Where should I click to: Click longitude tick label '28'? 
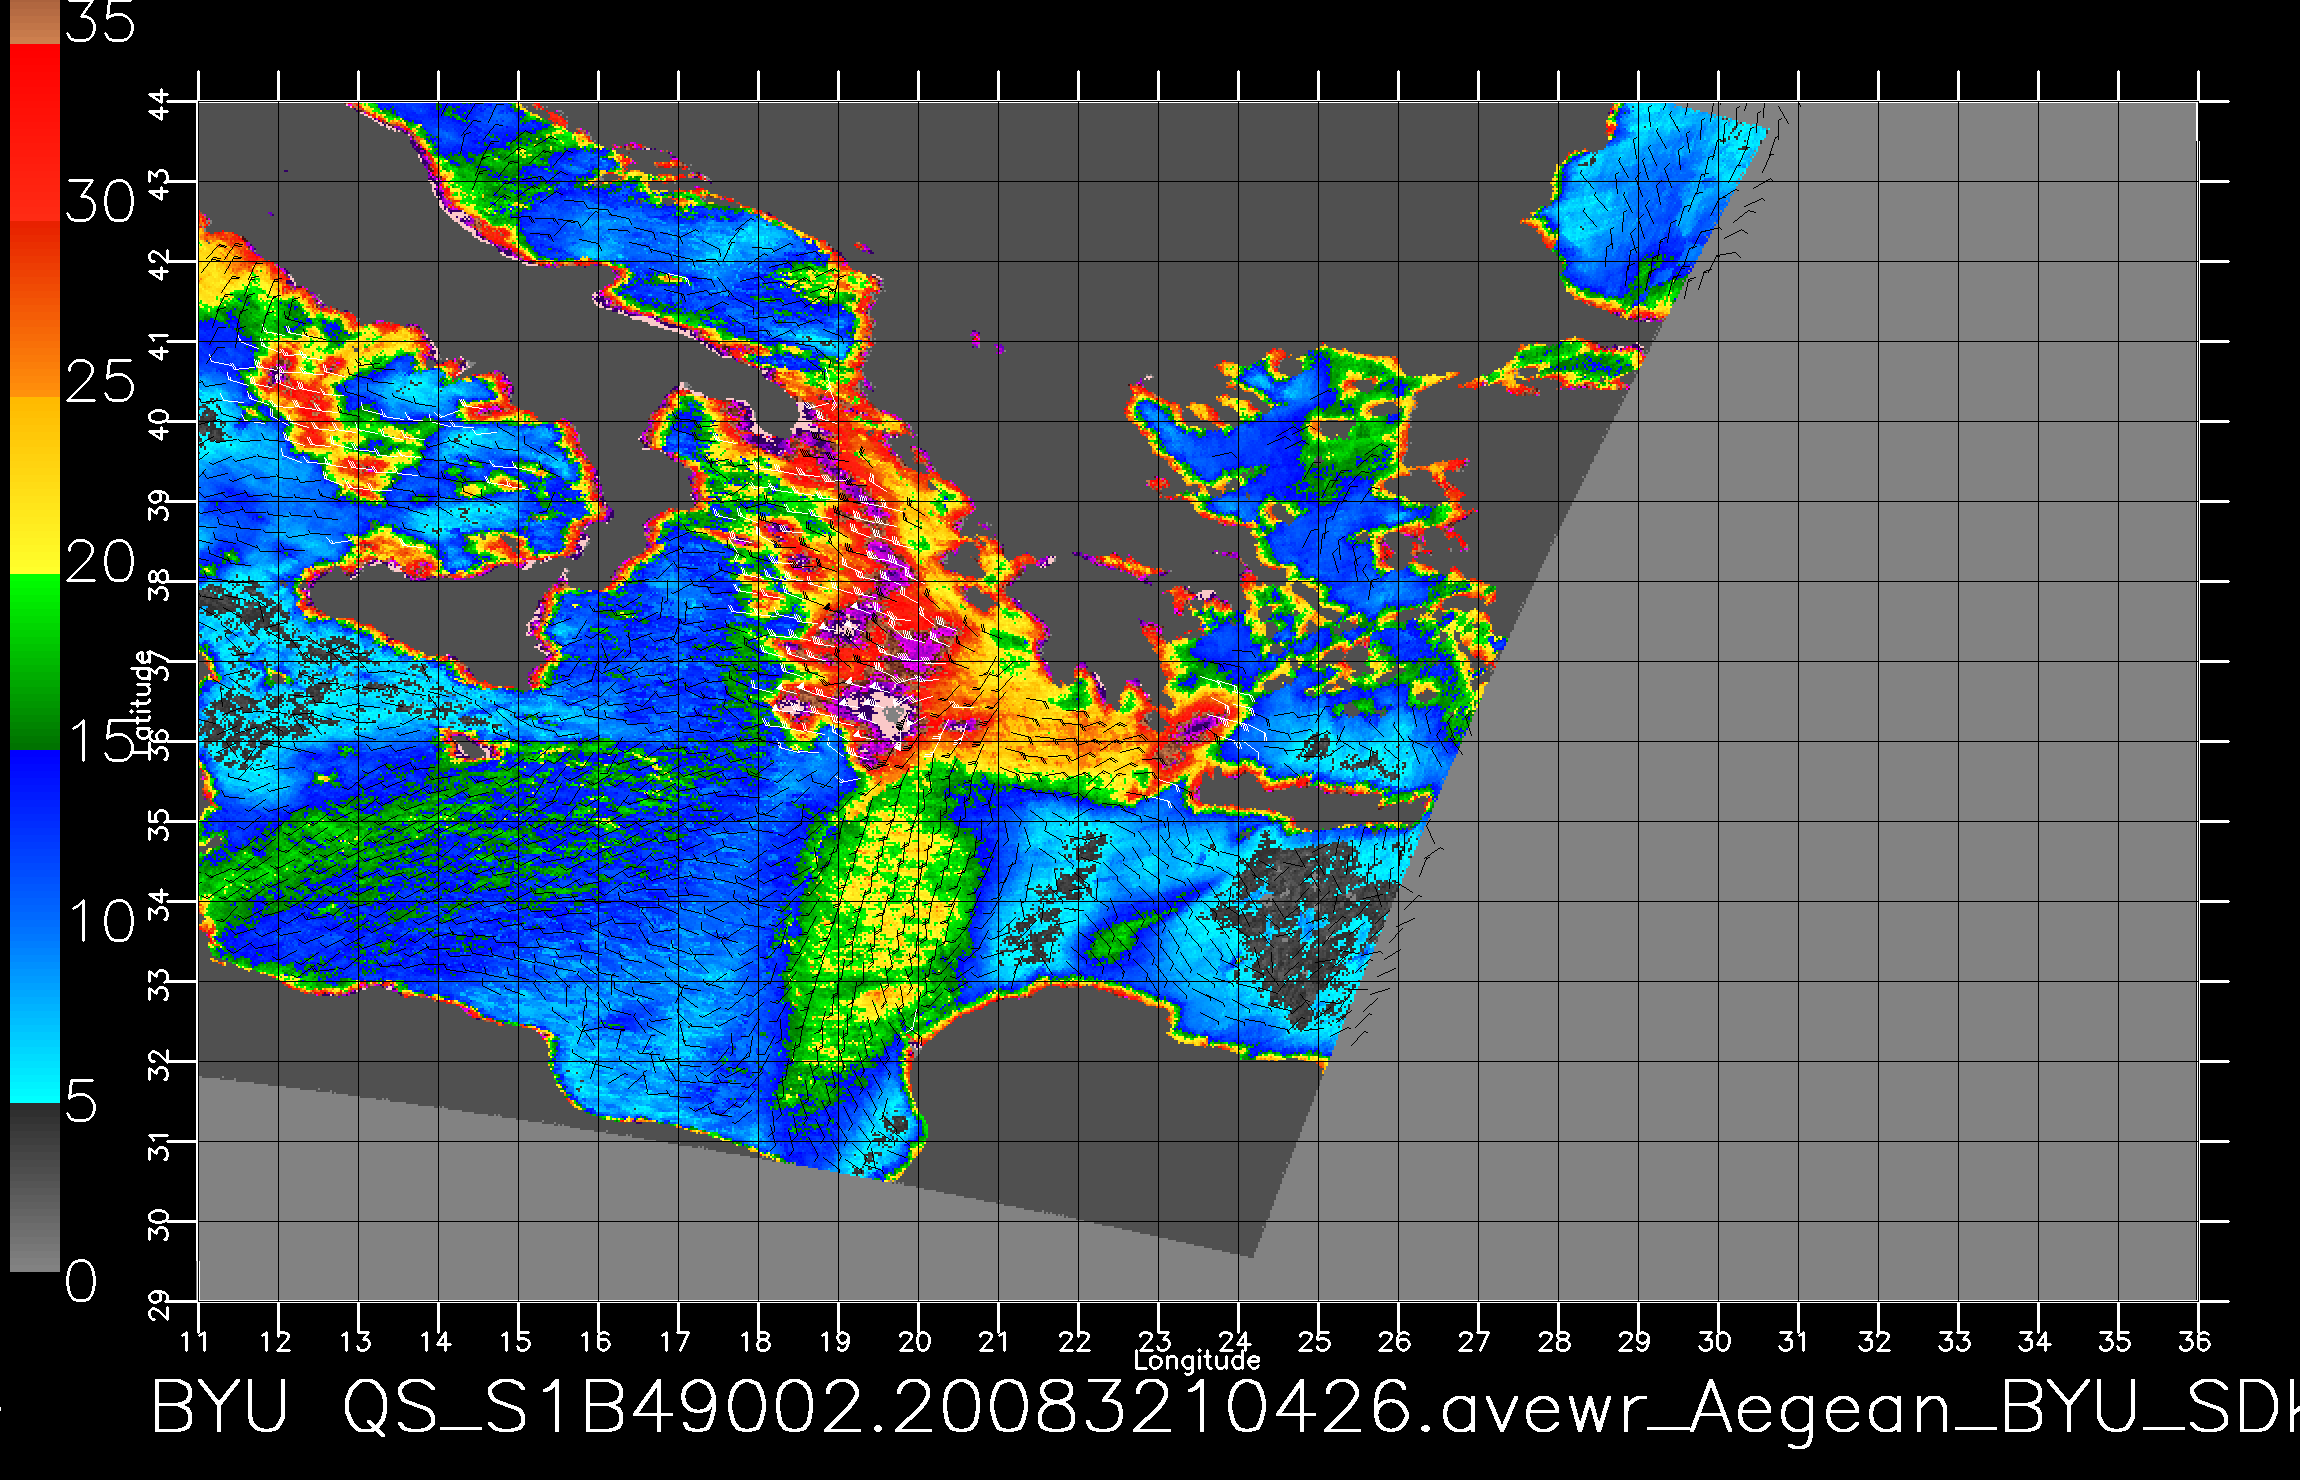point(1555,1341)
